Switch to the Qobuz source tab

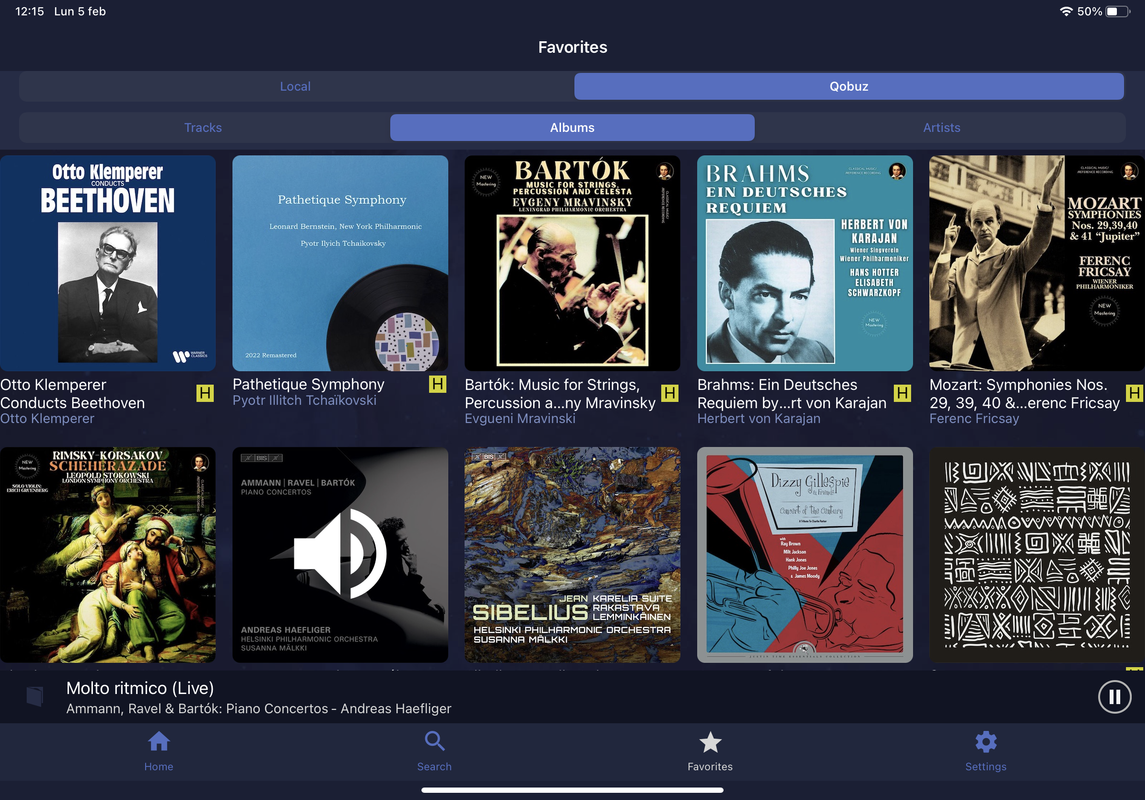[849, 86]
